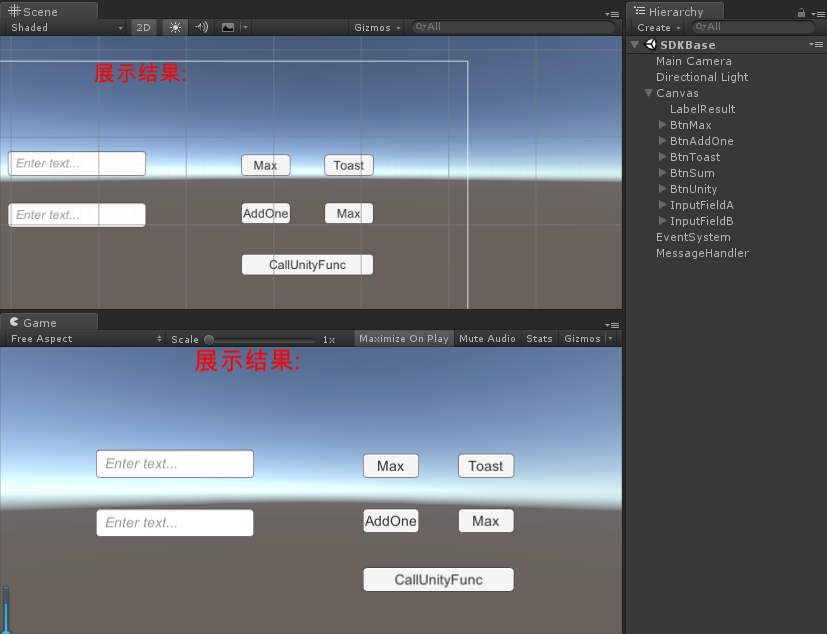Select Canvas in Hierarchy
The image size is (827, 634).
click(x=677, y=93)
